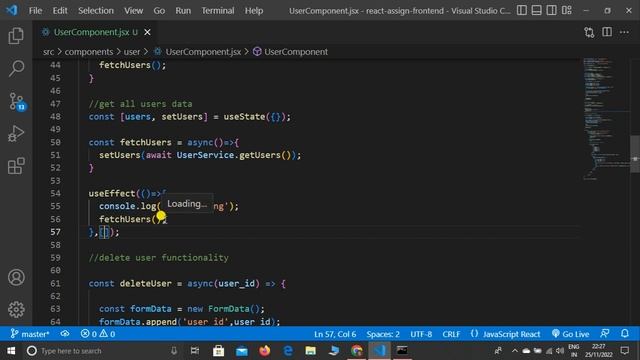This screenshot has width=640, height=360.
Task: Open Task View on taskbar
Action: point(195,351)
